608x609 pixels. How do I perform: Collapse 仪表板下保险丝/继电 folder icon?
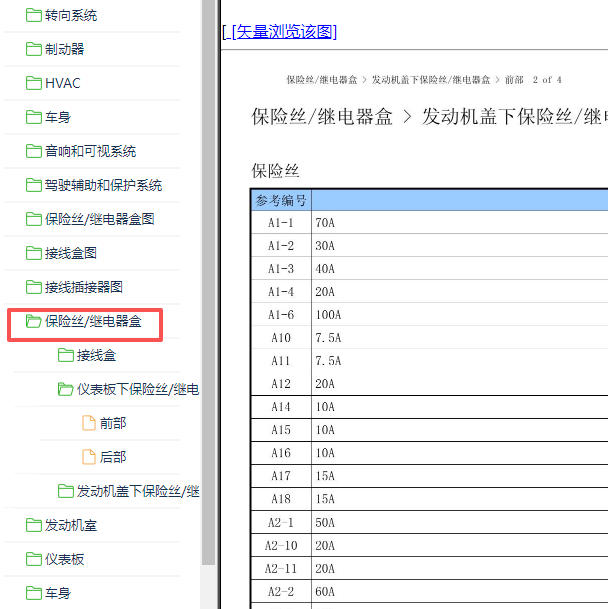click(66, 389)
